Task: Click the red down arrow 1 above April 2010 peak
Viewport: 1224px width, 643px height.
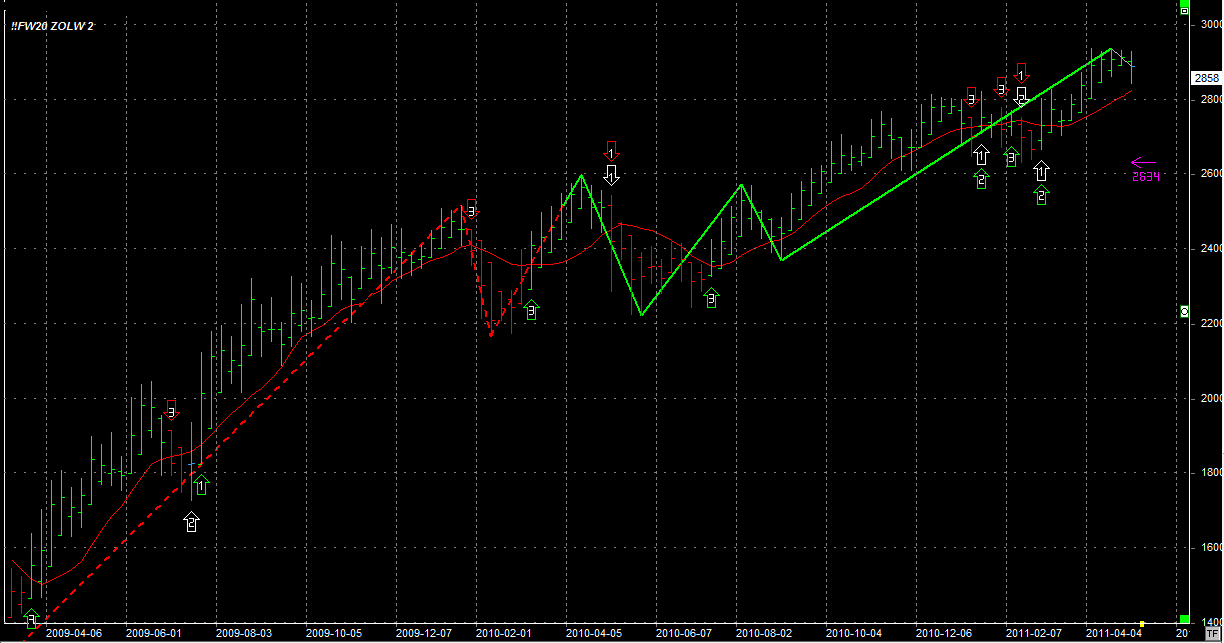Action: pos(612,152)
